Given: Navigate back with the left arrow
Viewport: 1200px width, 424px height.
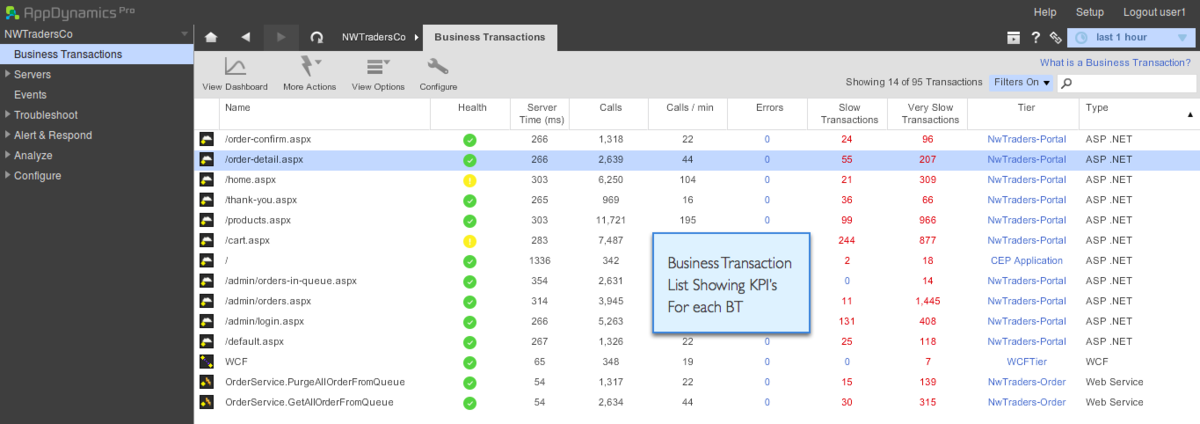Looking at the screenshot, I should tap(246, 37).
